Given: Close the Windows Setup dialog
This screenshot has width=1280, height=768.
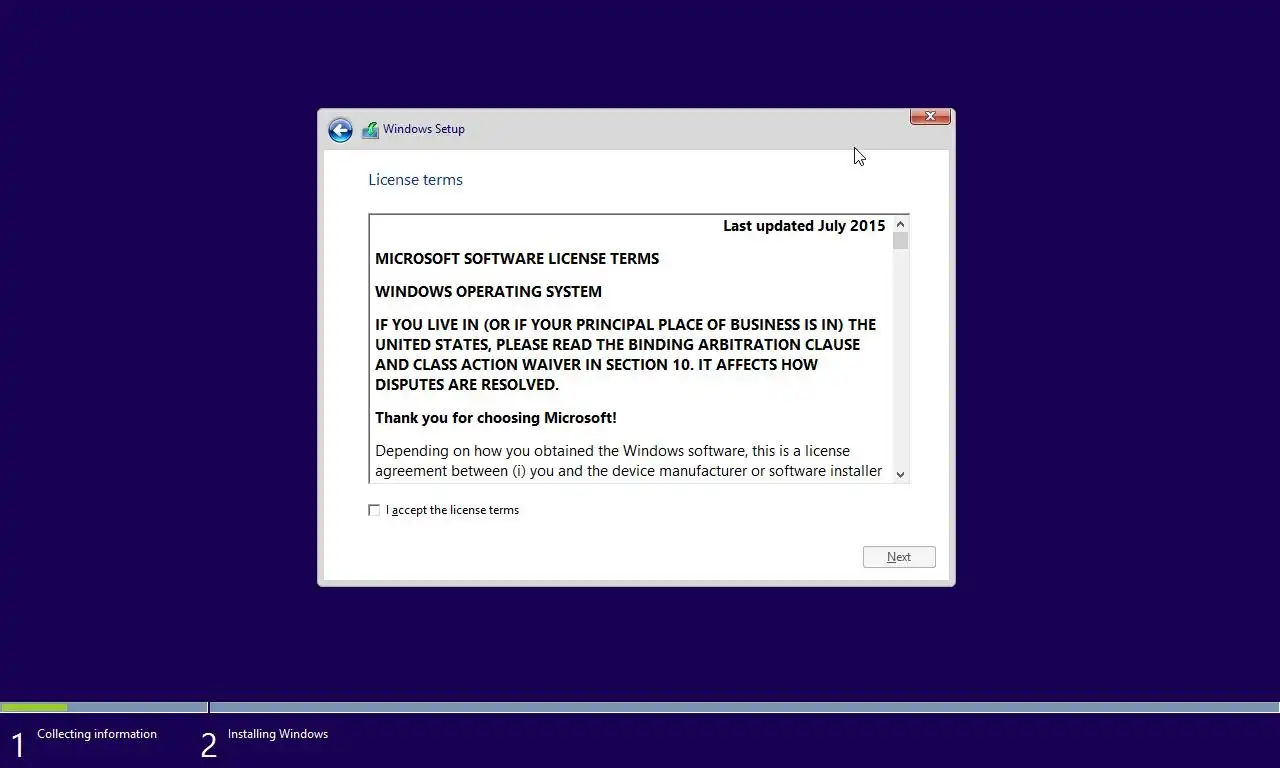Looking at the screenshot, I should coord(930,116).
